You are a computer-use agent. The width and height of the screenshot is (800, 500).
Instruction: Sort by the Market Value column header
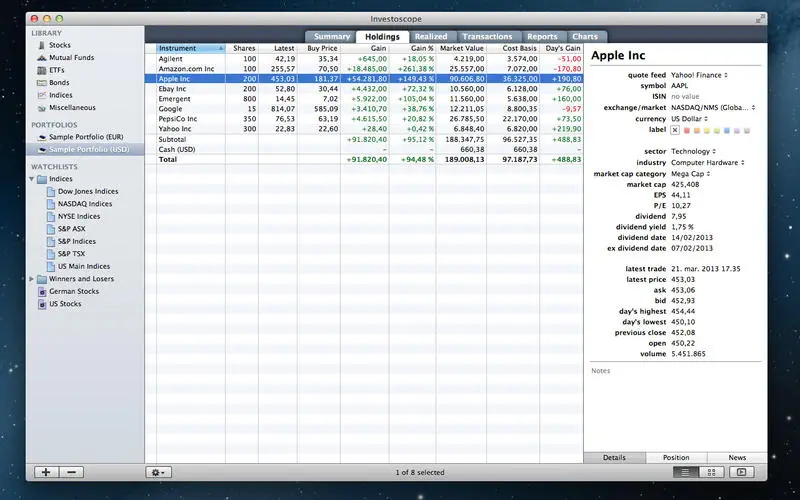point(461,48)
